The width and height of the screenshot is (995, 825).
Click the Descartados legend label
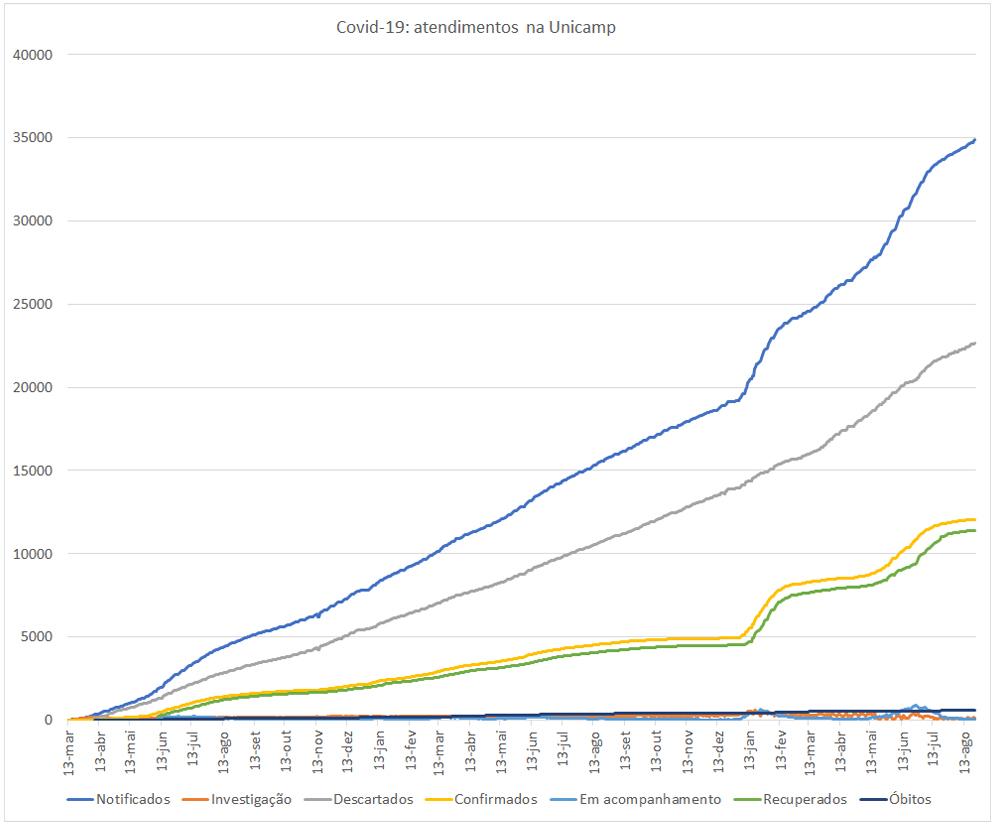point(373,799)
